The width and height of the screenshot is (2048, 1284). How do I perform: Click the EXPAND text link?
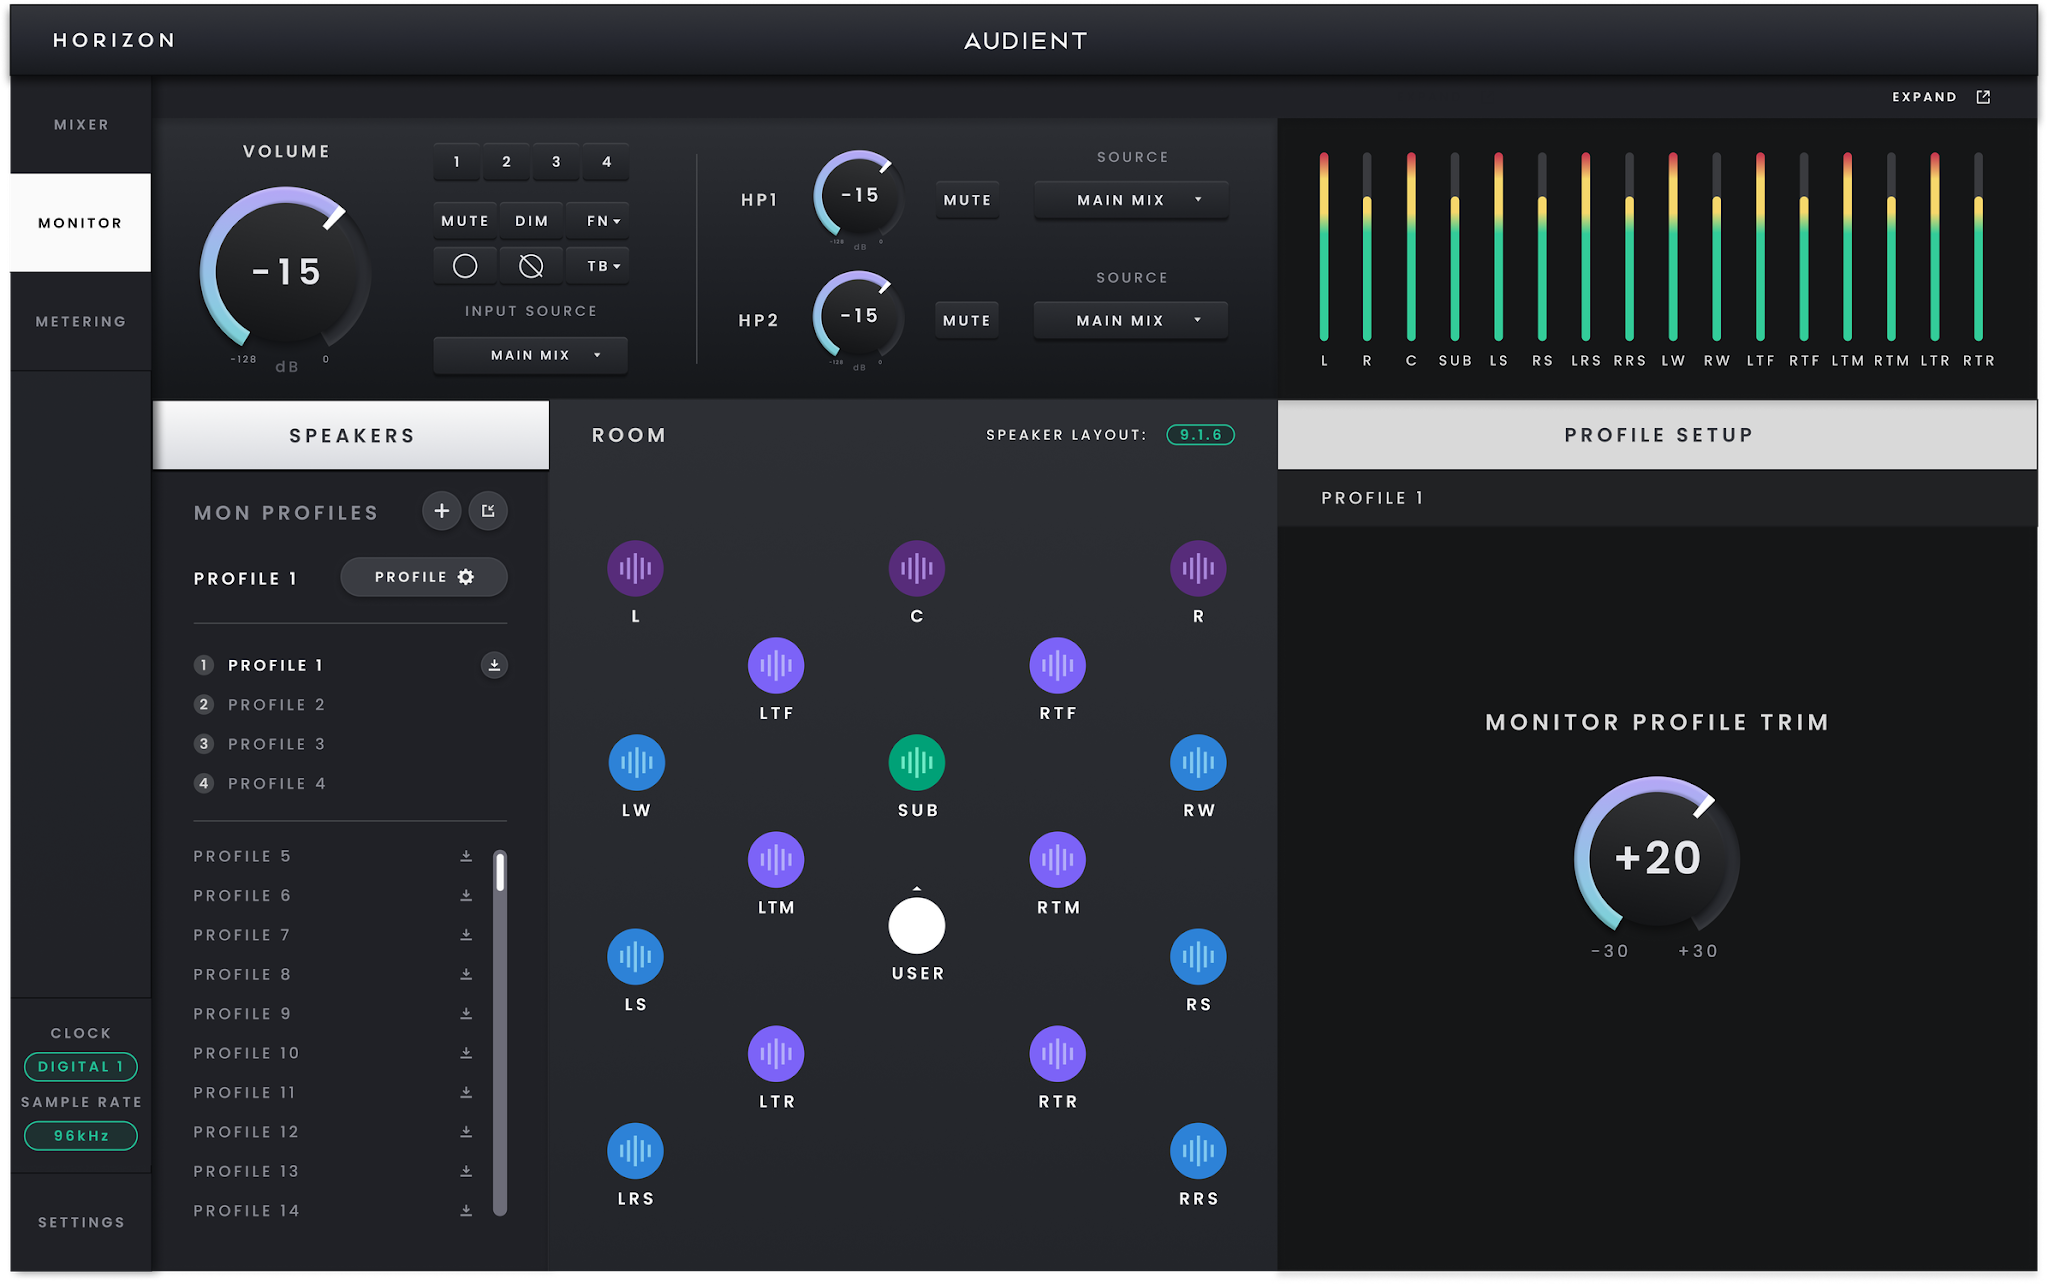point(1924,97)
